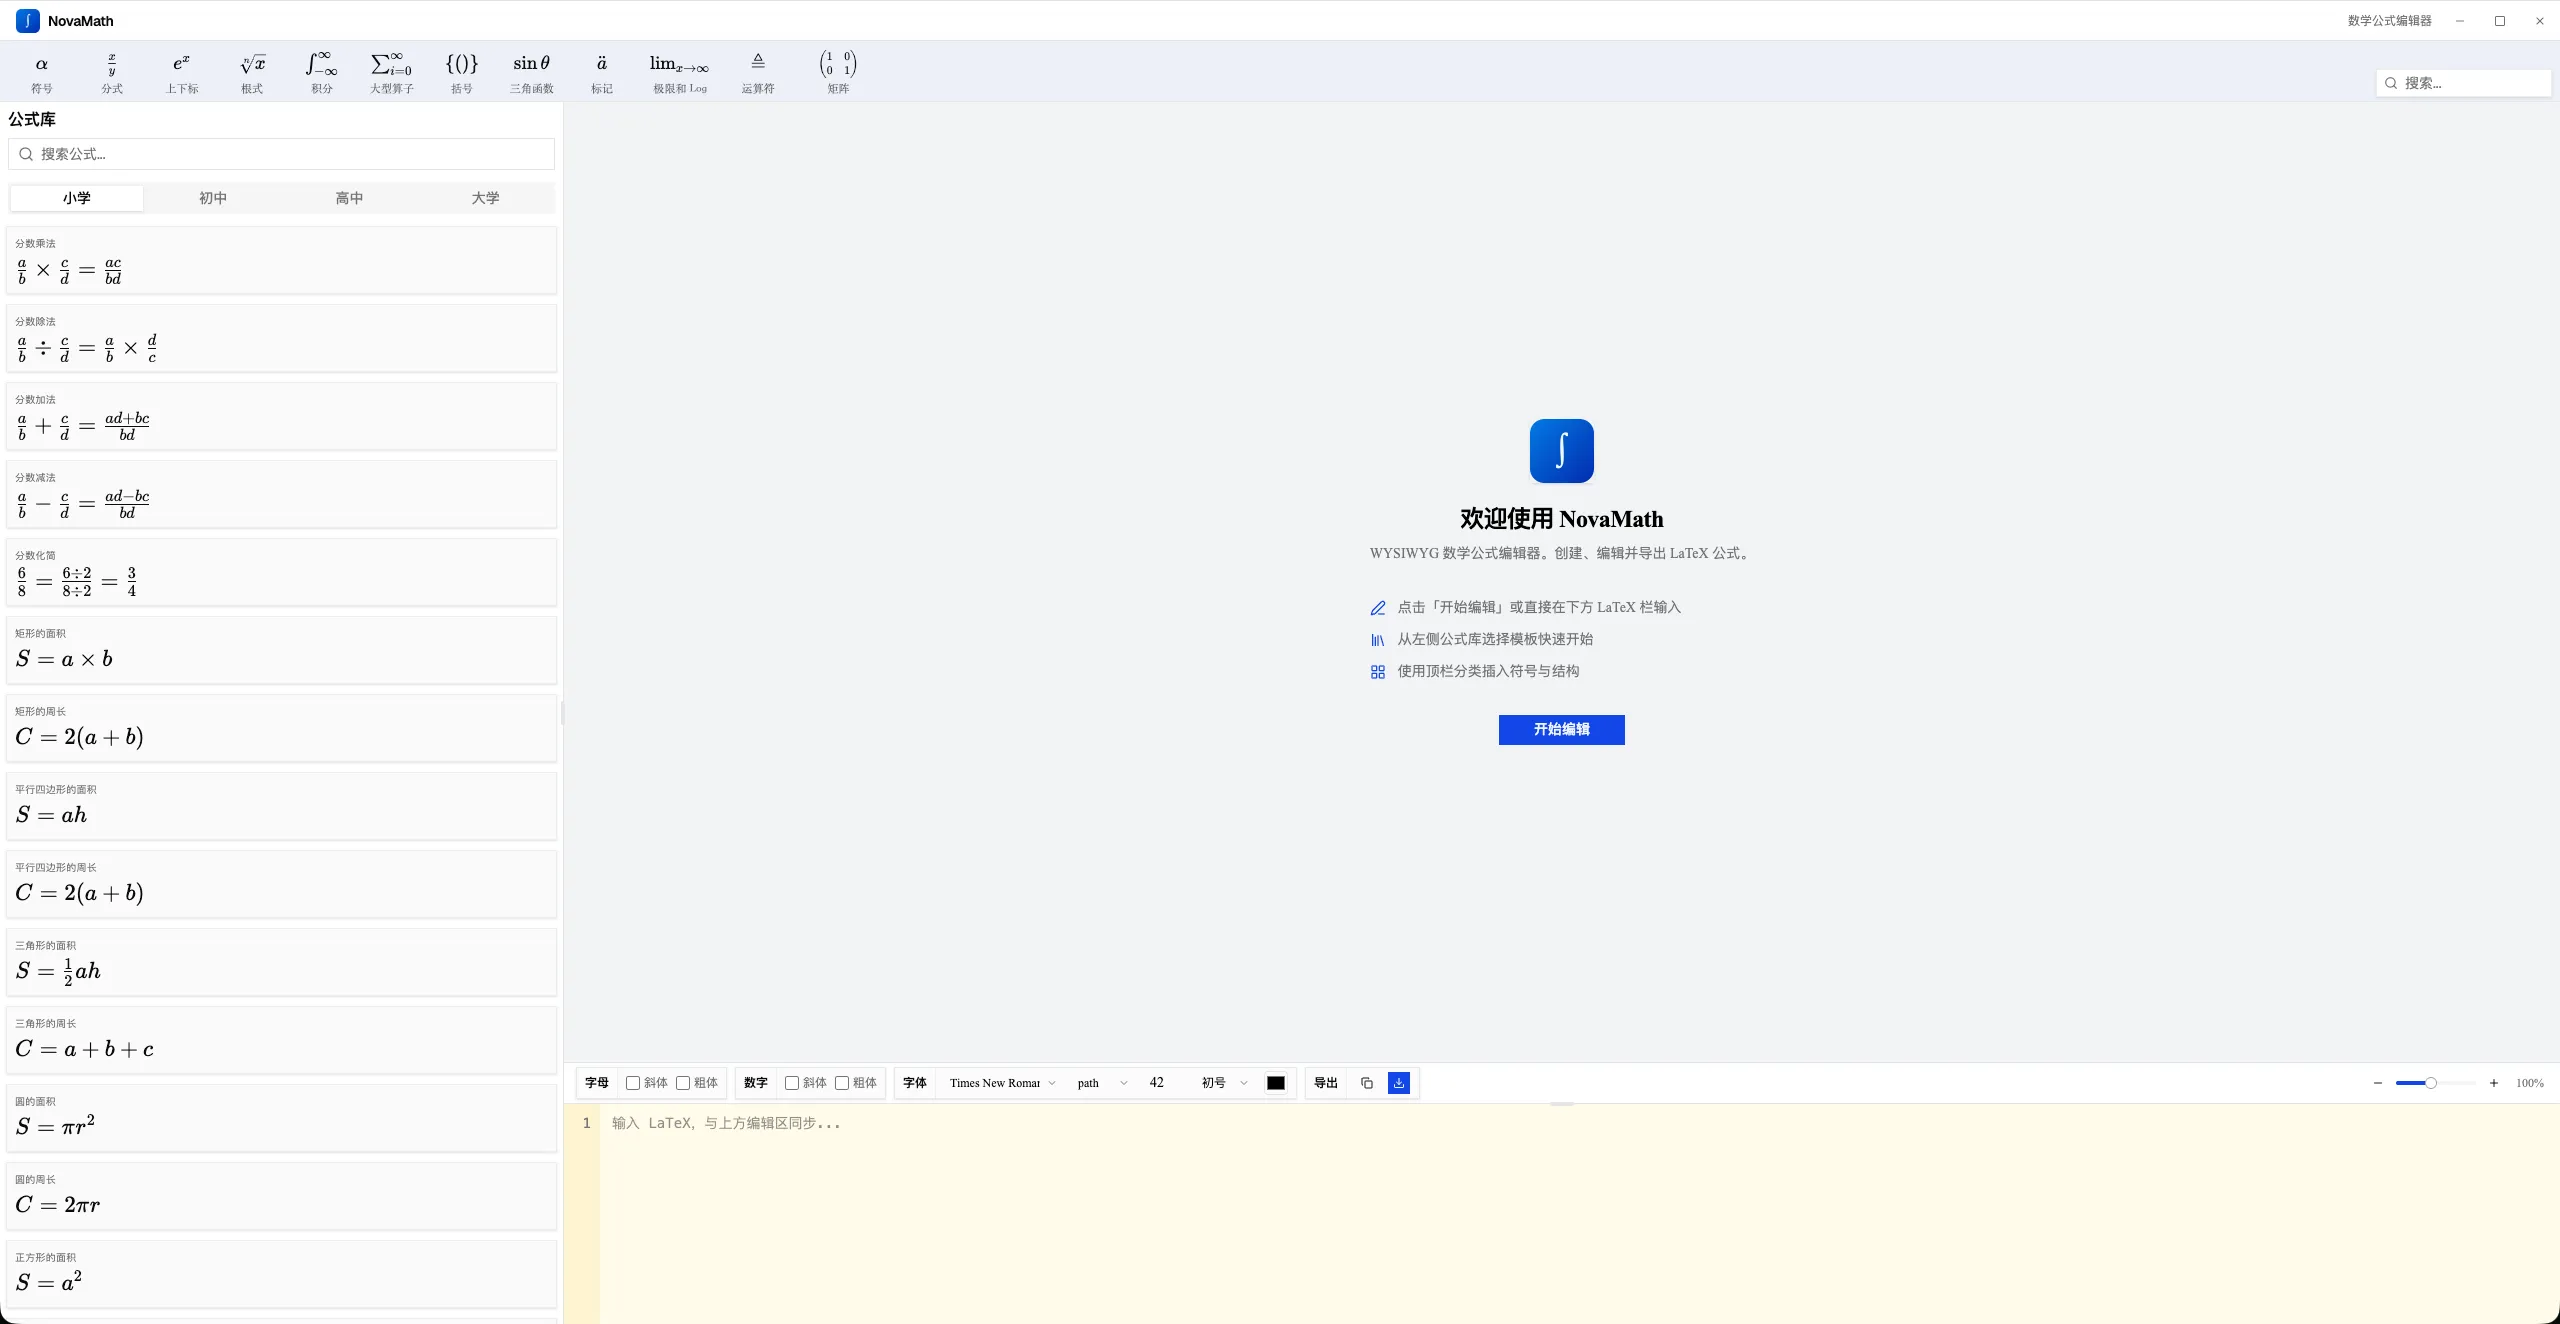Click the magnifier in formula search box

26,154
